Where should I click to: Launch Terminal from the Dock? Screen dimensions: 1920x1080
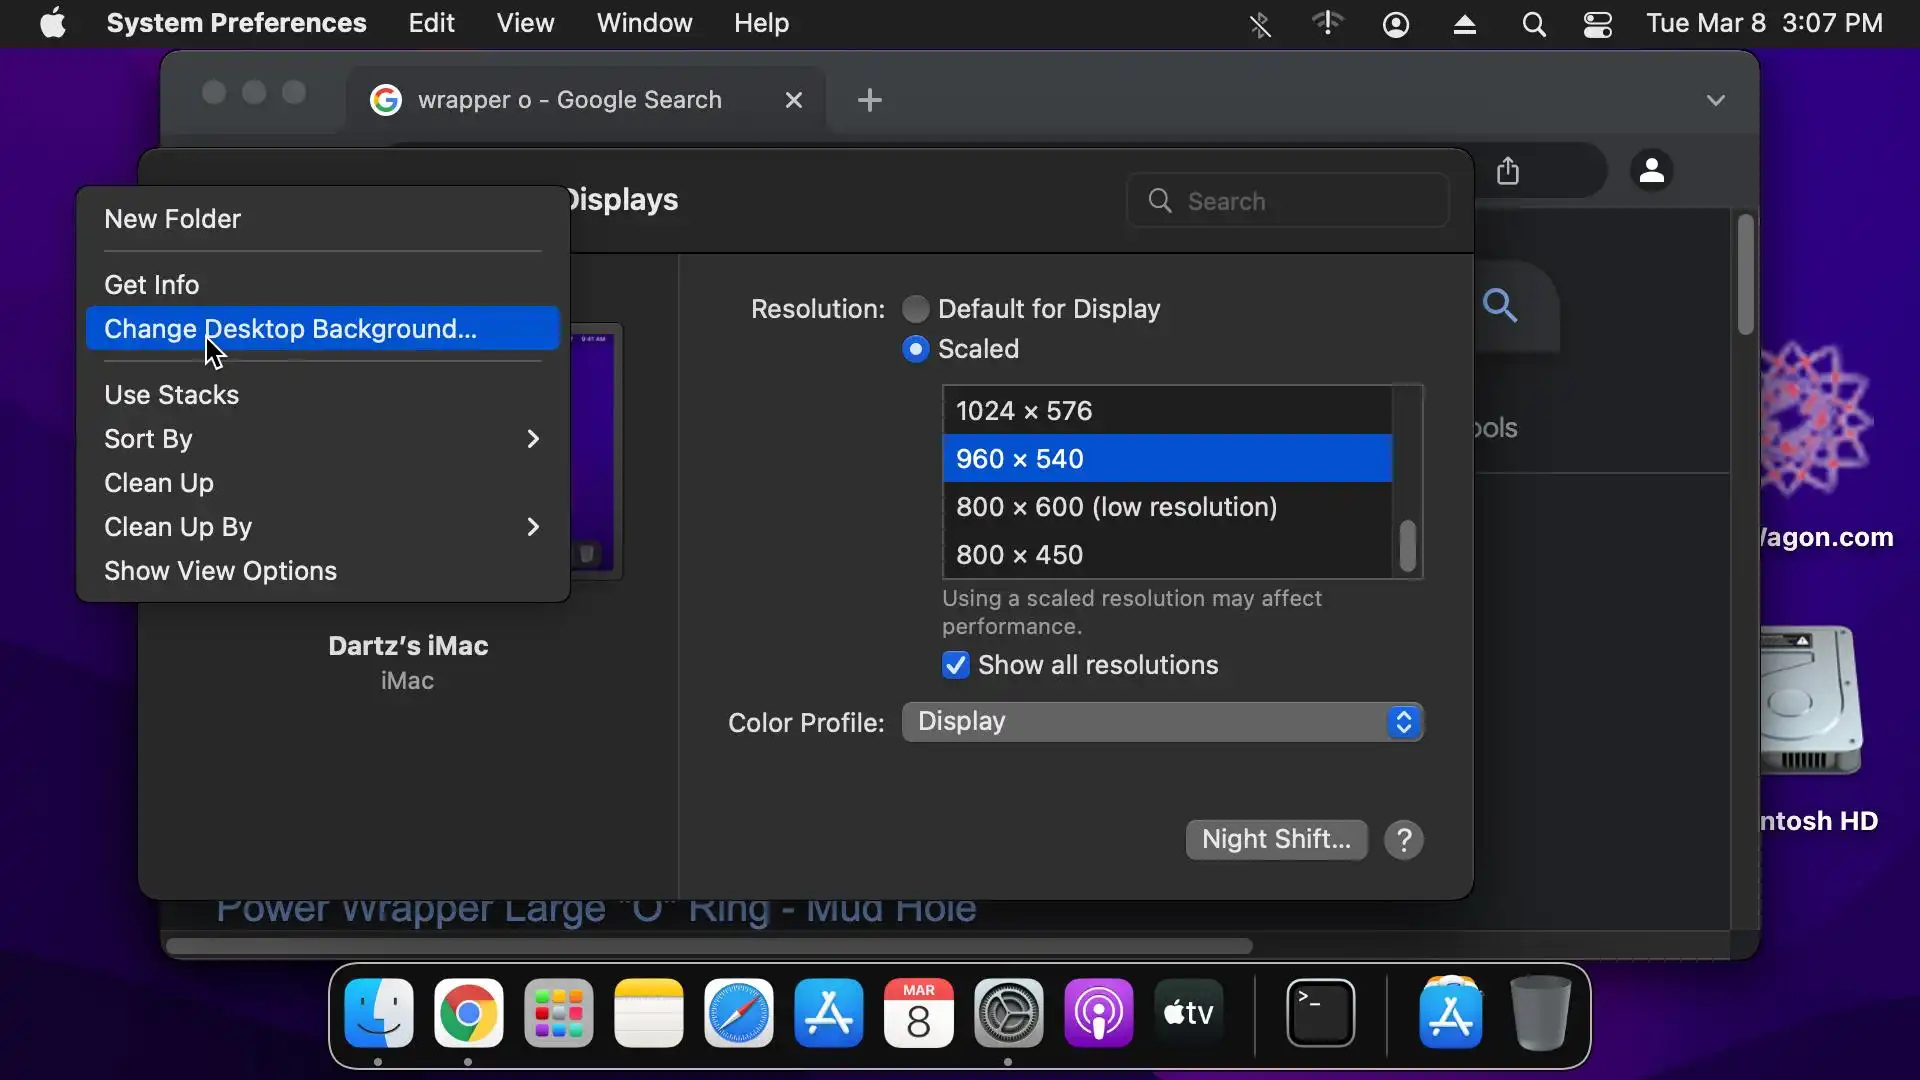point(1320,1013)
